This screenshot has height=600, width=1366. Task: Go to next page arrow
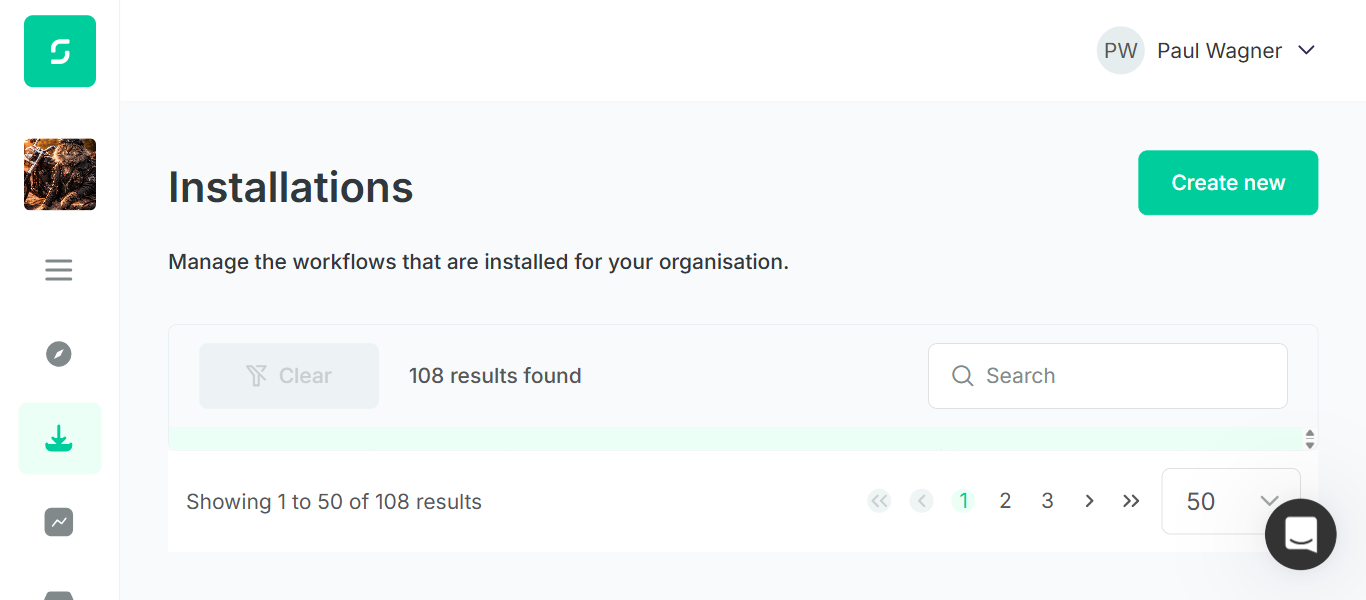point(1089,501)
